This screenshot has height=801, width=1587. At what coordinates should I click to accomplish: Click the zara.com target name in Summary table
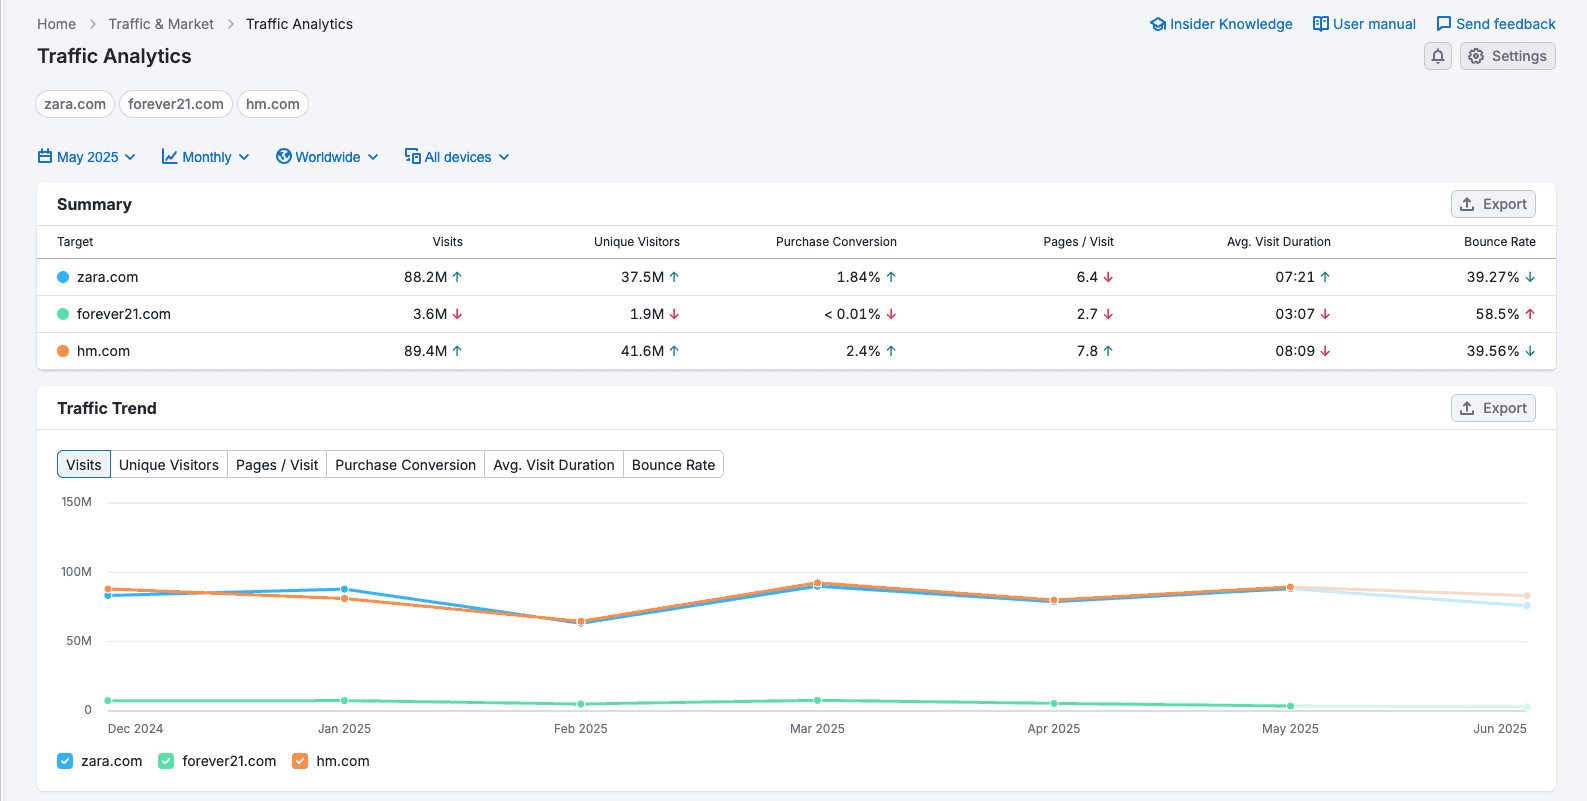[108, 277]
